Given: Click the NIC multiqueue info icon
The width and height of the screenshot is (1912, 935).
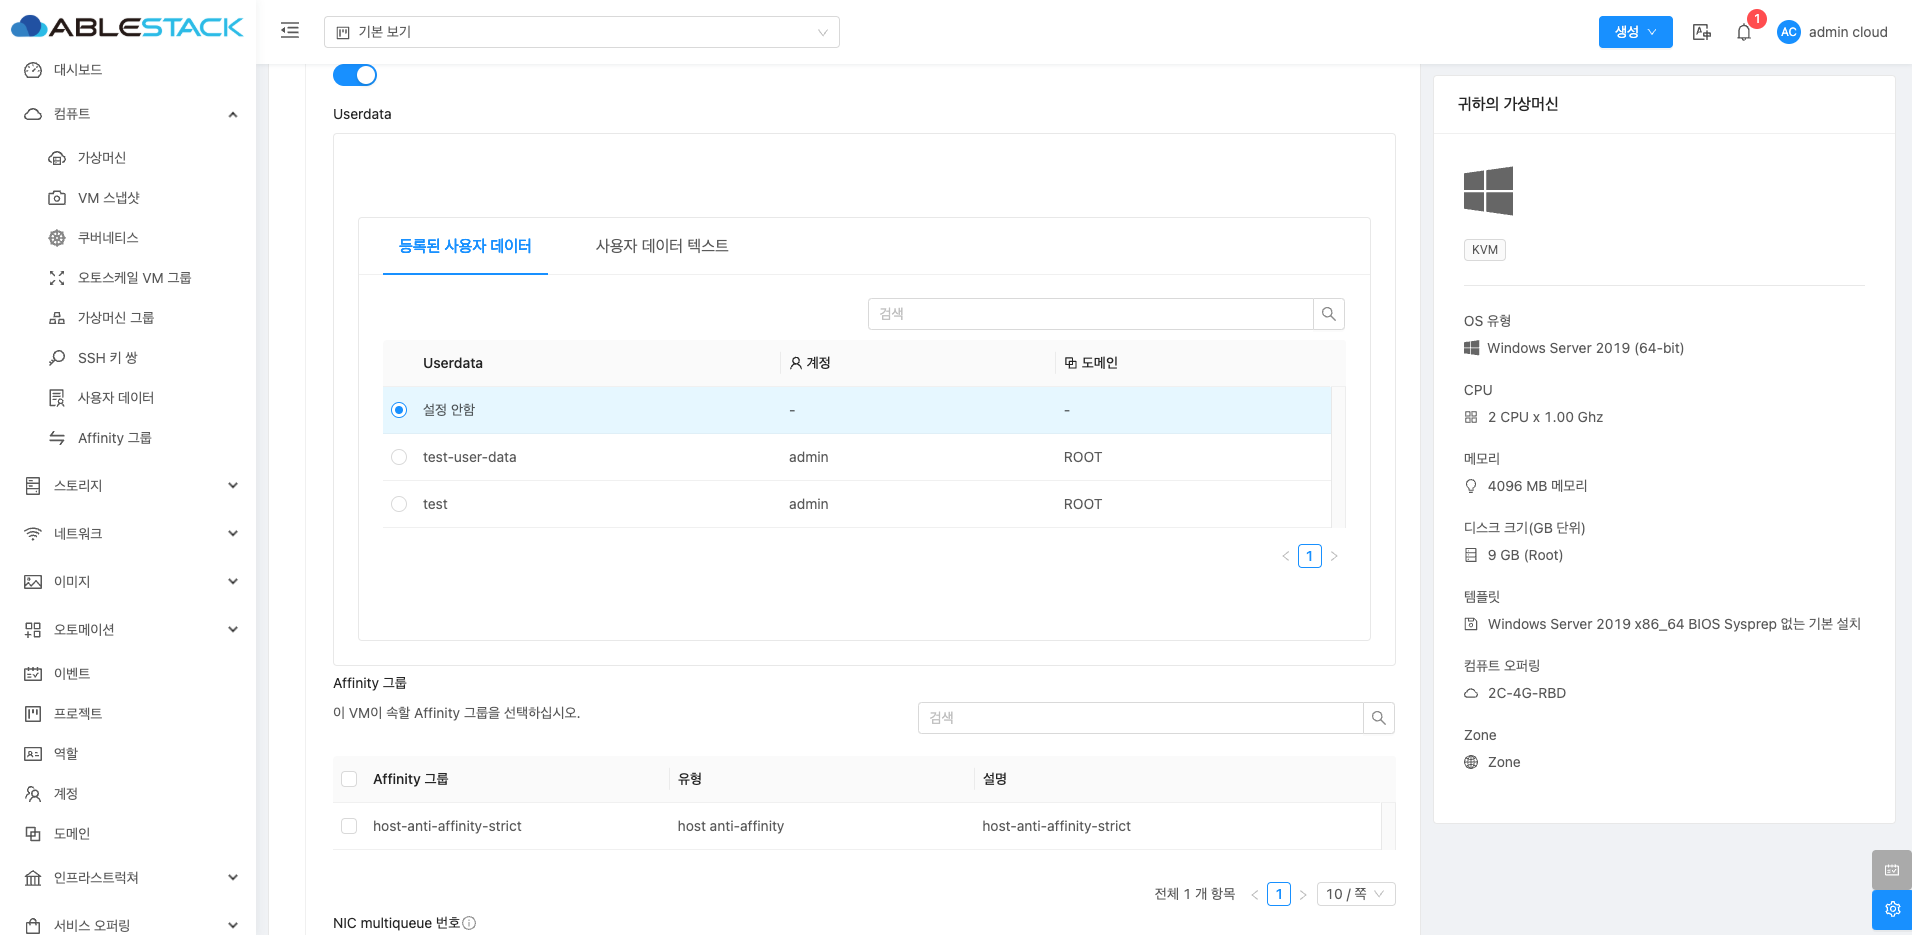Looking at the screenshot, I should coord(469,923).
